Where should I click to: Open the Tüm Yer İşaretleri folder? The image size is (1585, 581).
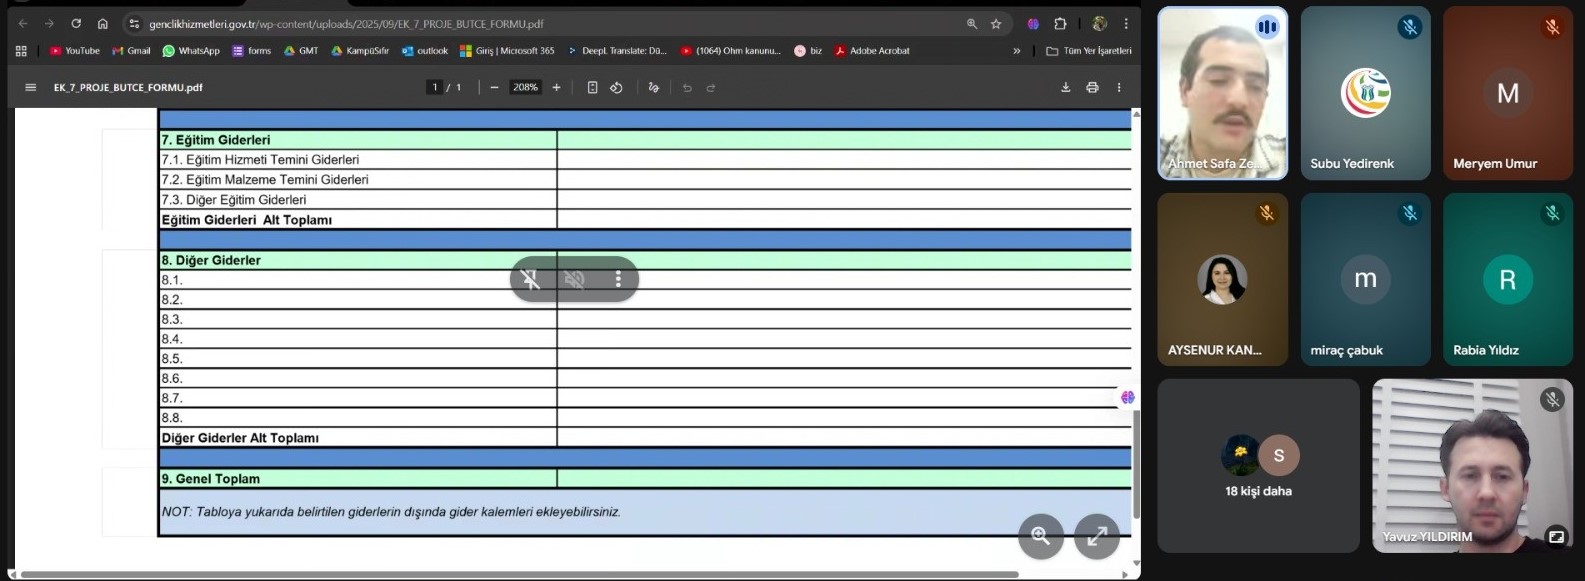click(1089, 51)
